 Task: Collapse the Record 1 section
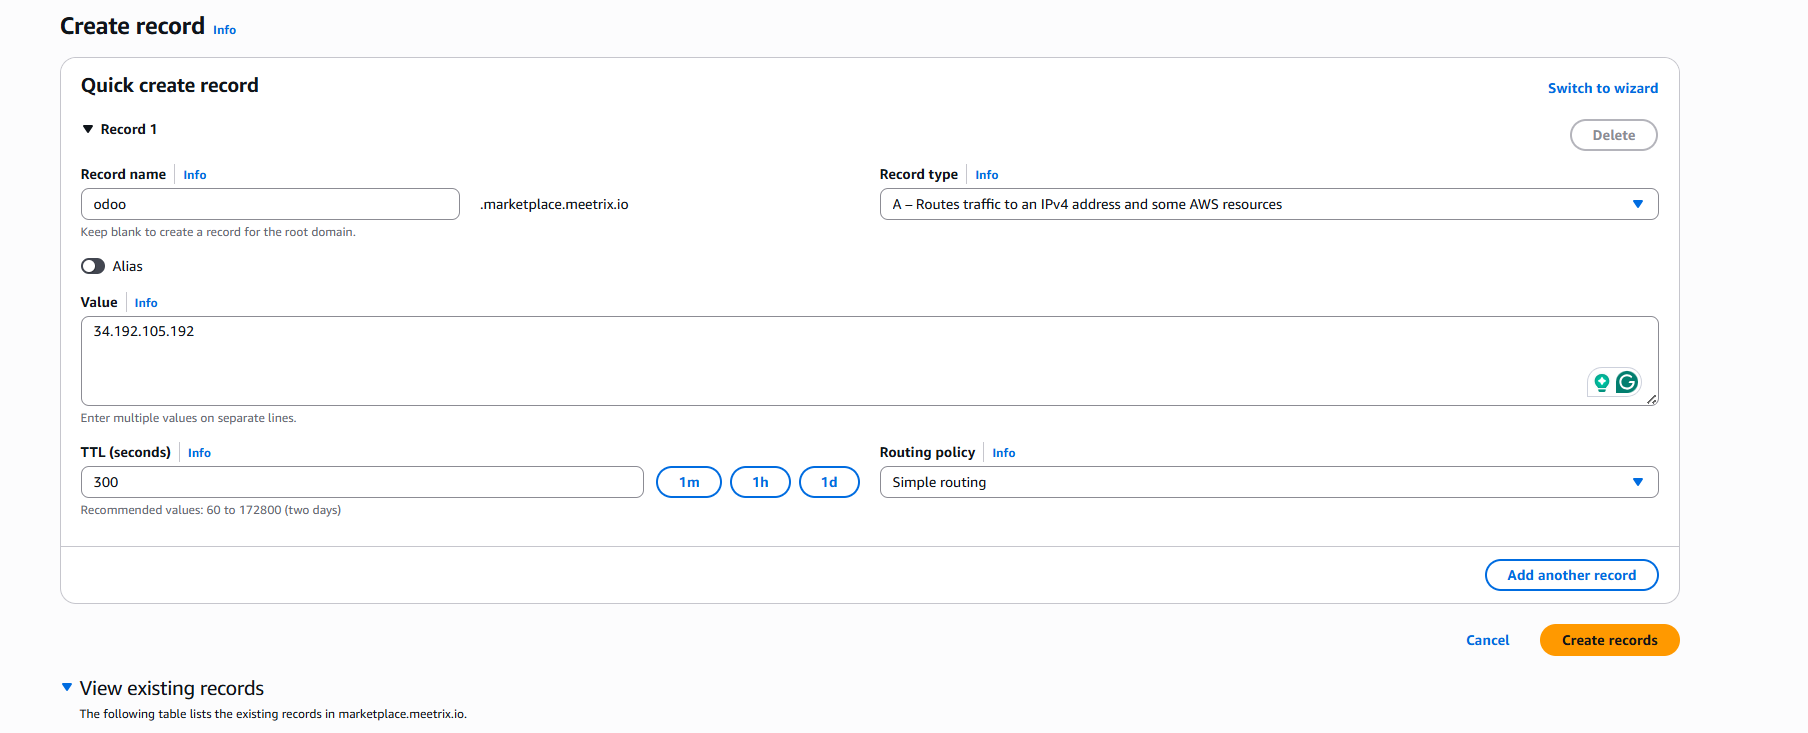coord(88,129)
